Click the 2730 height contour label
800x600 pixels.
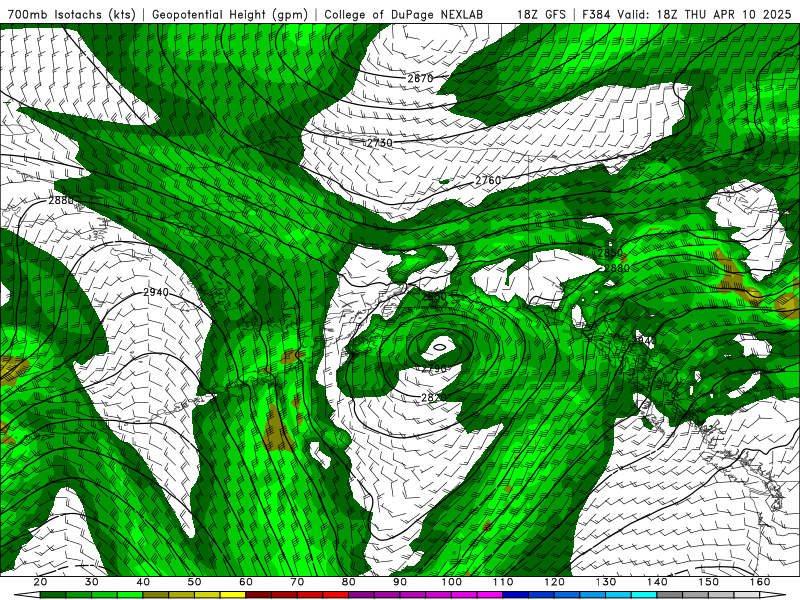click(x=380, y=143)
